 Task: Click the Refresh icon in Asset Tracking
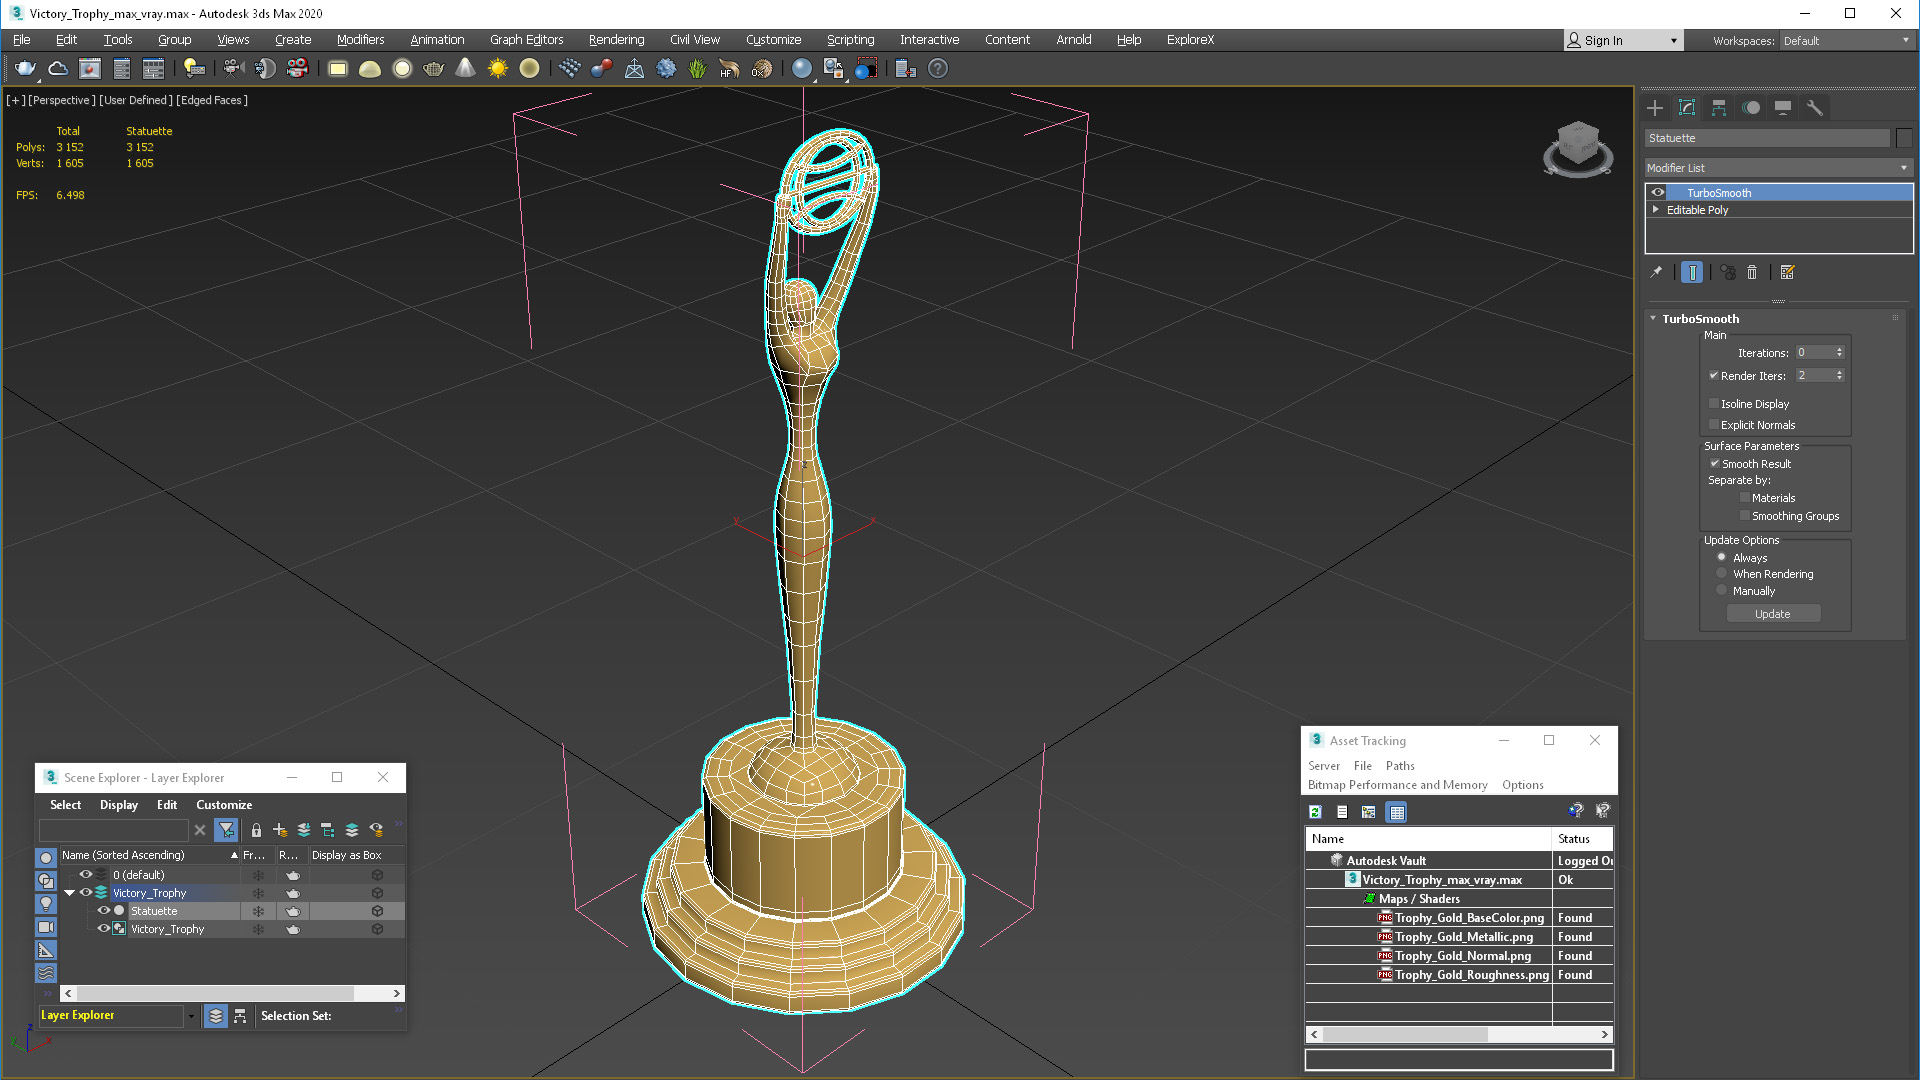point(1316,812)
